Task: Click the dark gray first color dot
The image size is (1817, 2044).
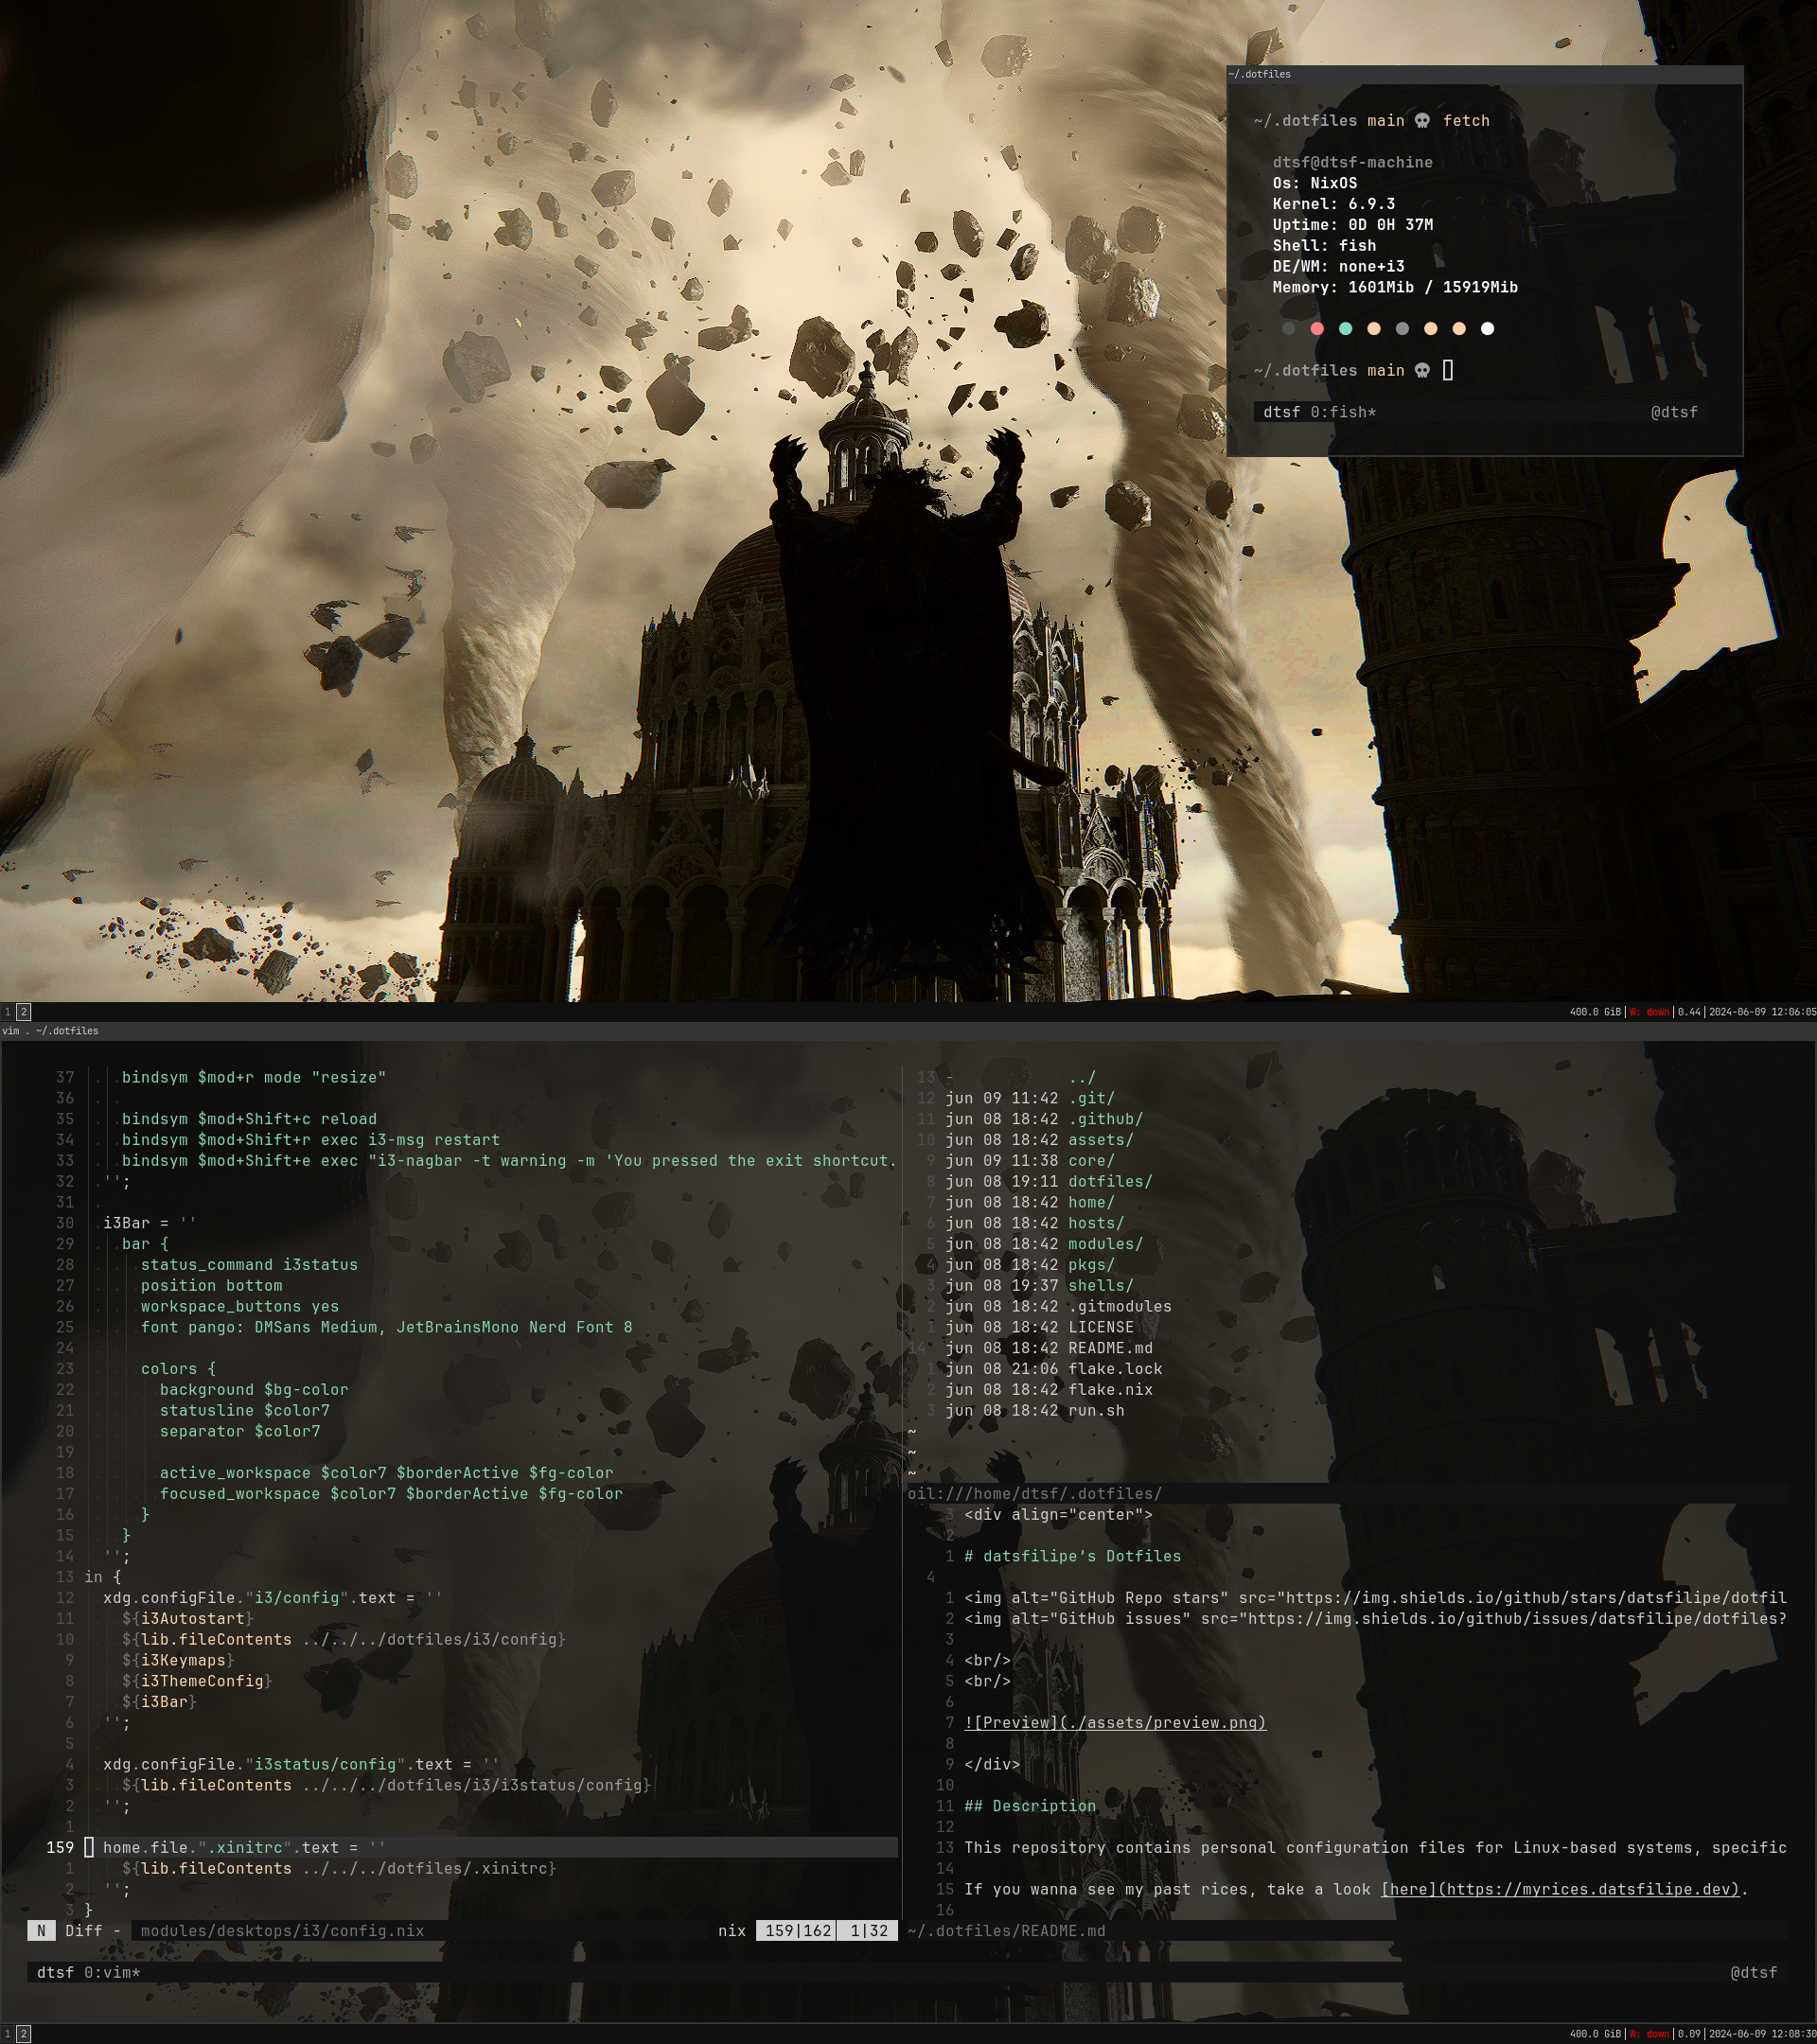Action: click(1289, 329)
